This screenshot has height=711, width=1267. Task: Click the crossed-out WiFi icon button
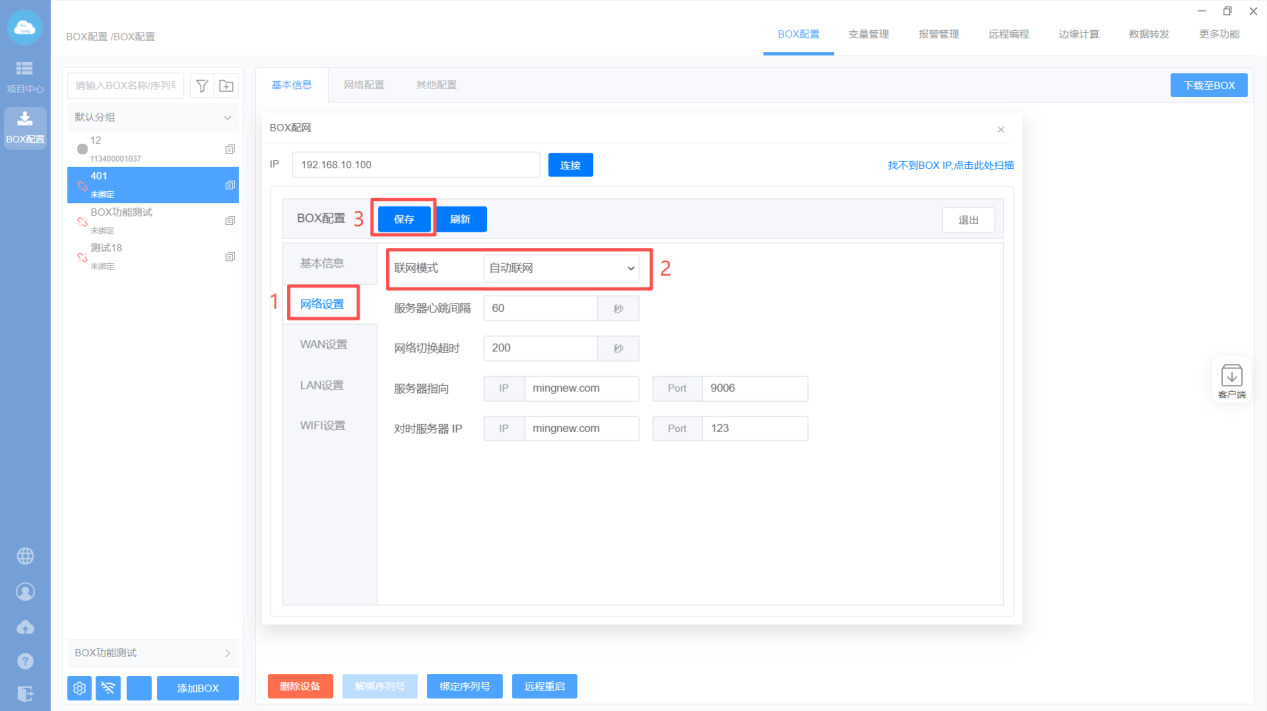(x=109, y=688)
